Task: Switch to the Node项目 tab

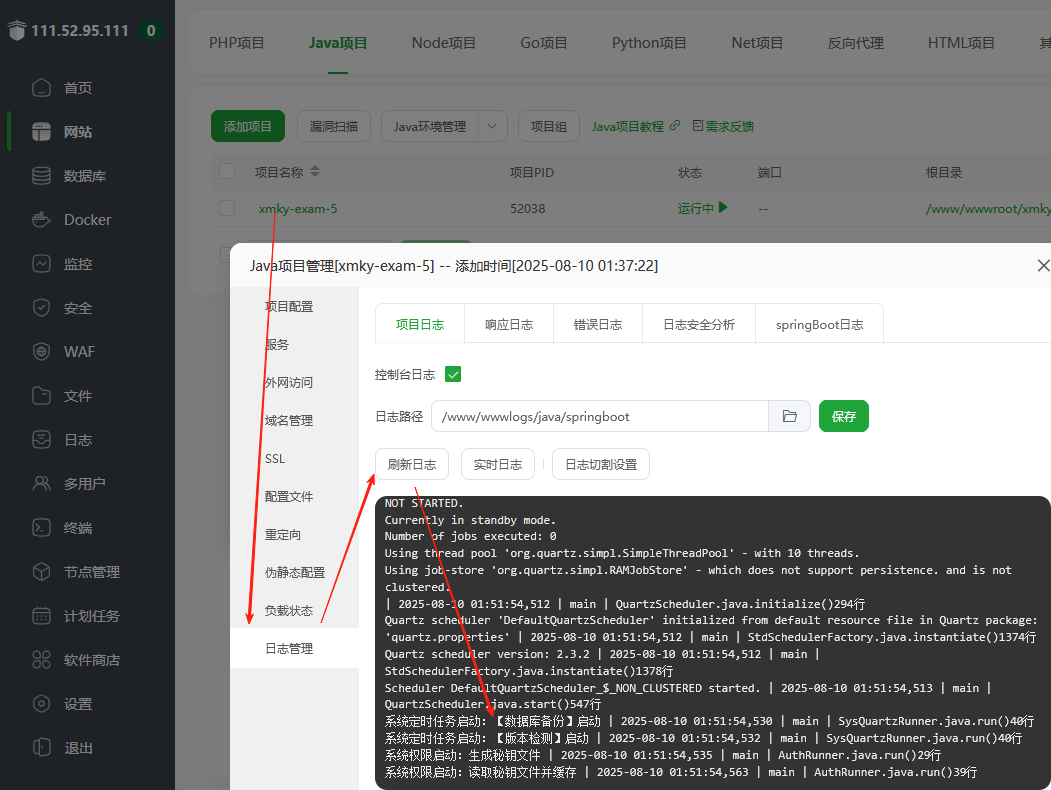Action: point(444,43)
